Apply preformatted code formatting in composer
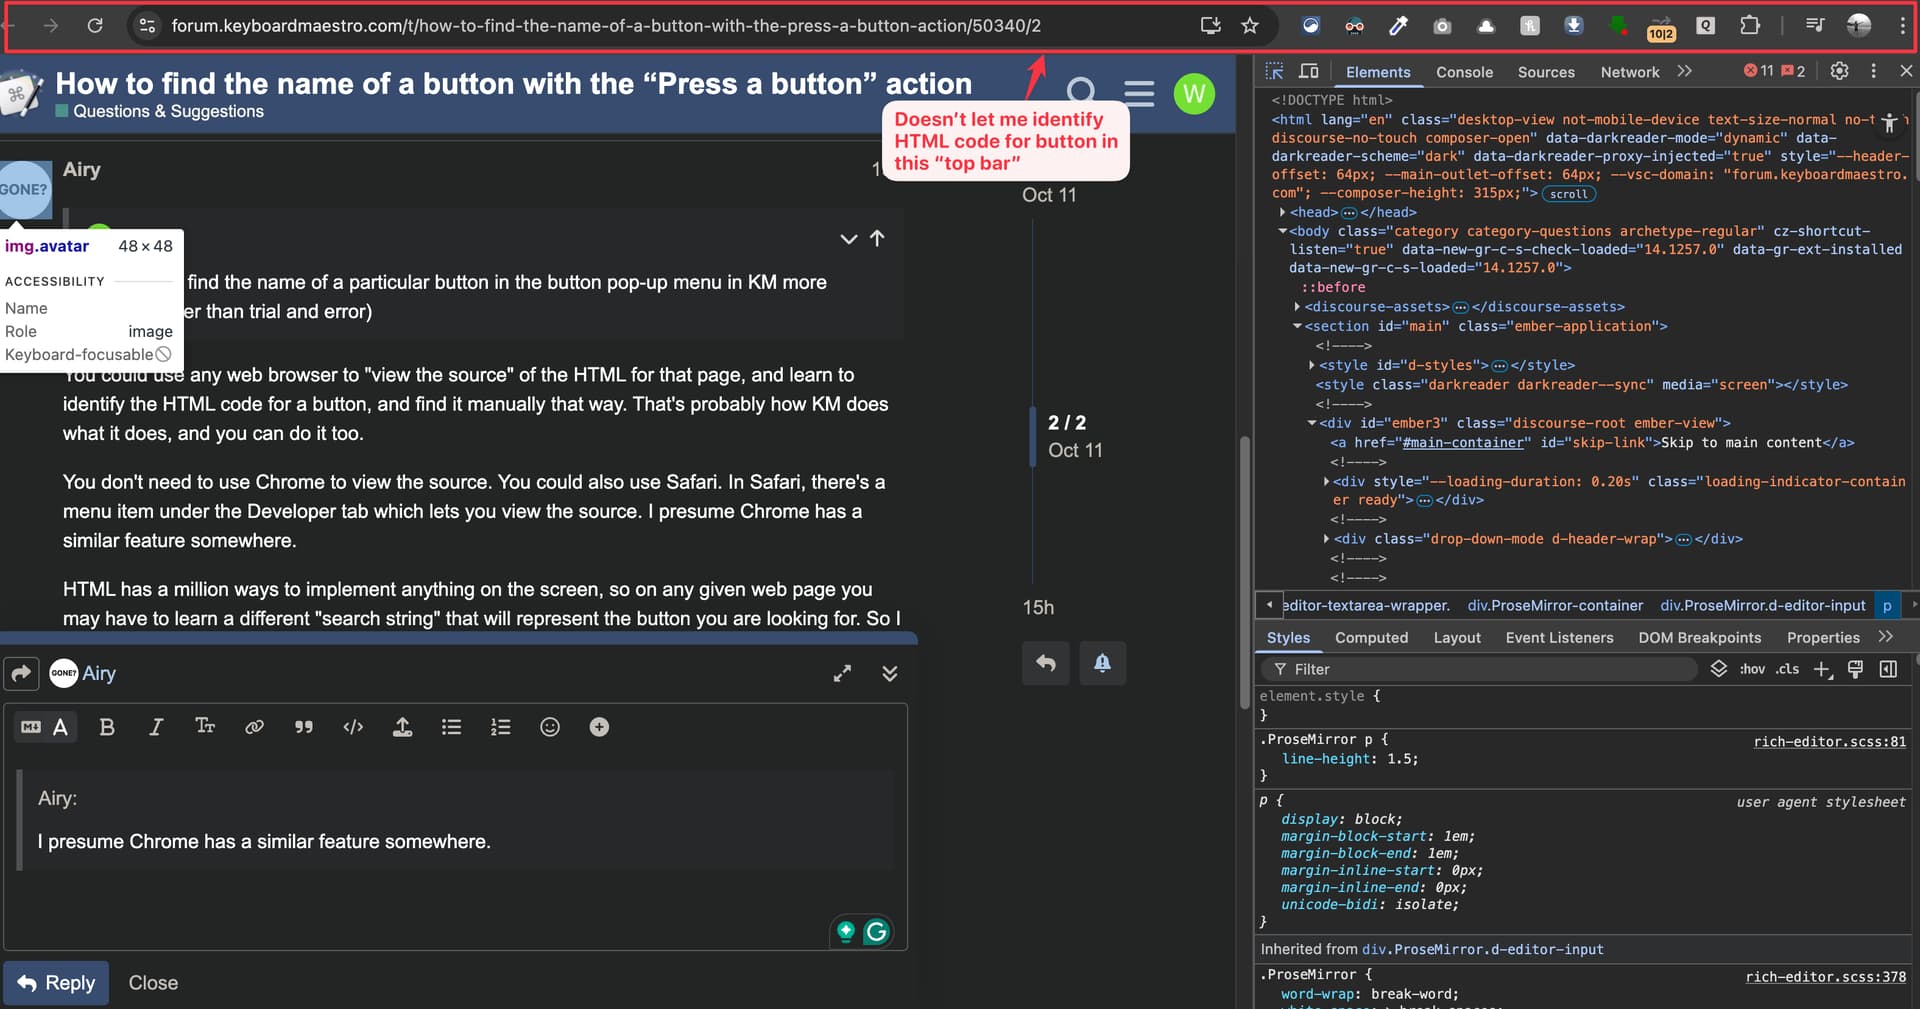The height and width of the screenshot is (1009, 1920). click(x=353, y=727)
